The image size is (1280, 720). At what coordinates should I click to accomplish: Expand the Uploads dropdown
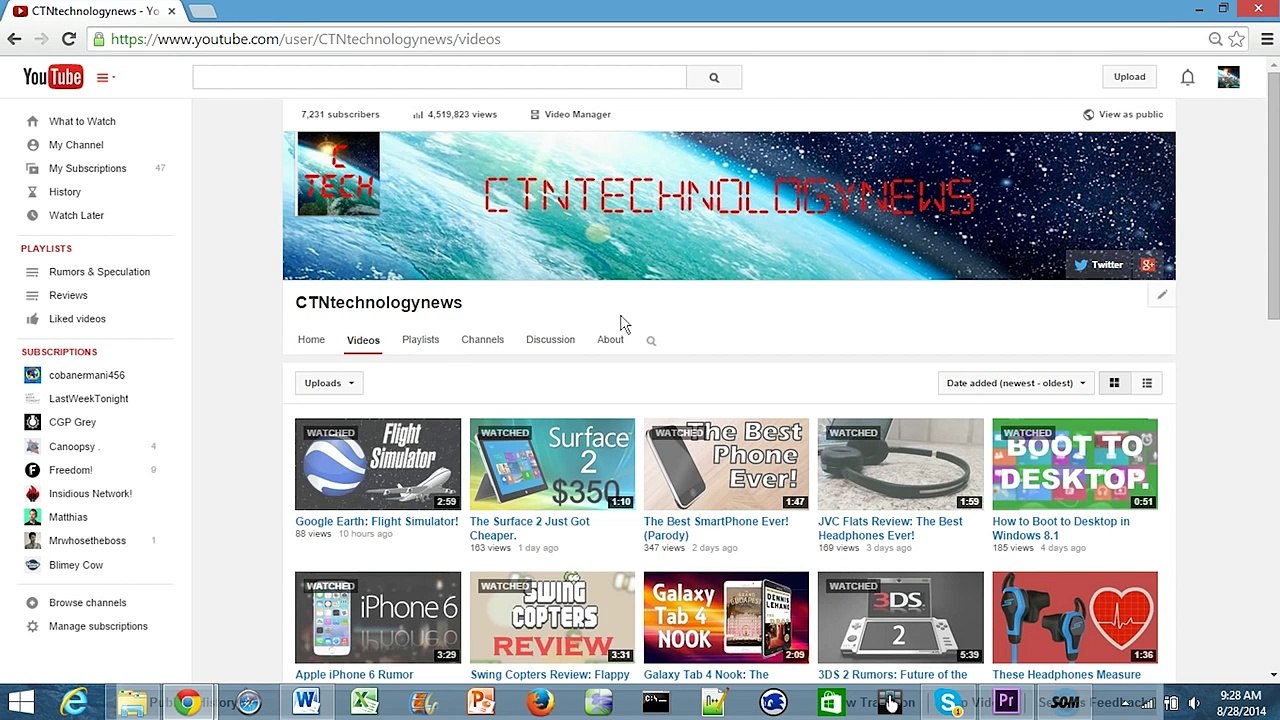329,383
